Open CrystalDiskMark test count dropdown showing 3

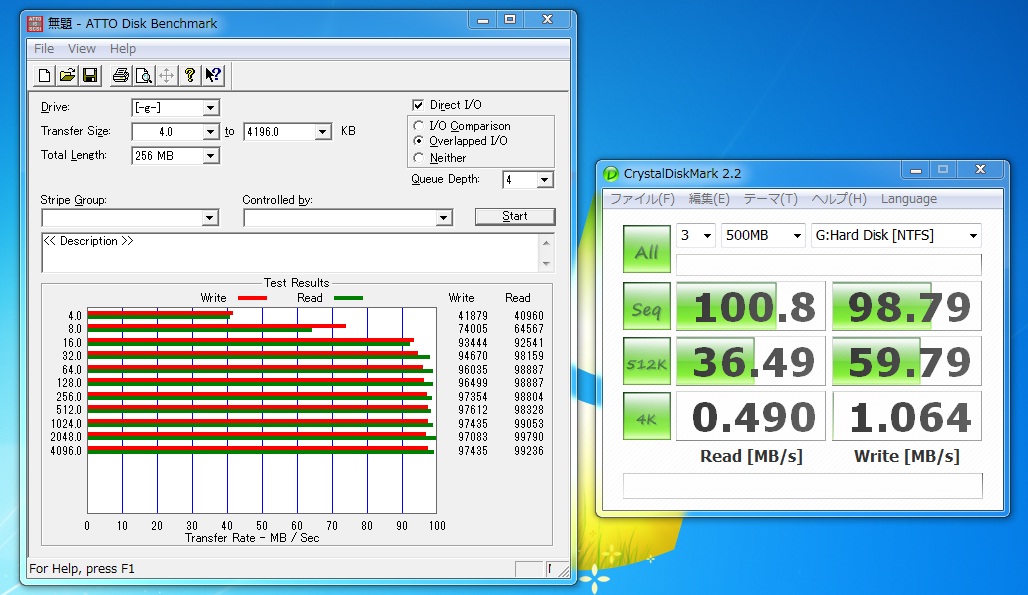[696, 235]
